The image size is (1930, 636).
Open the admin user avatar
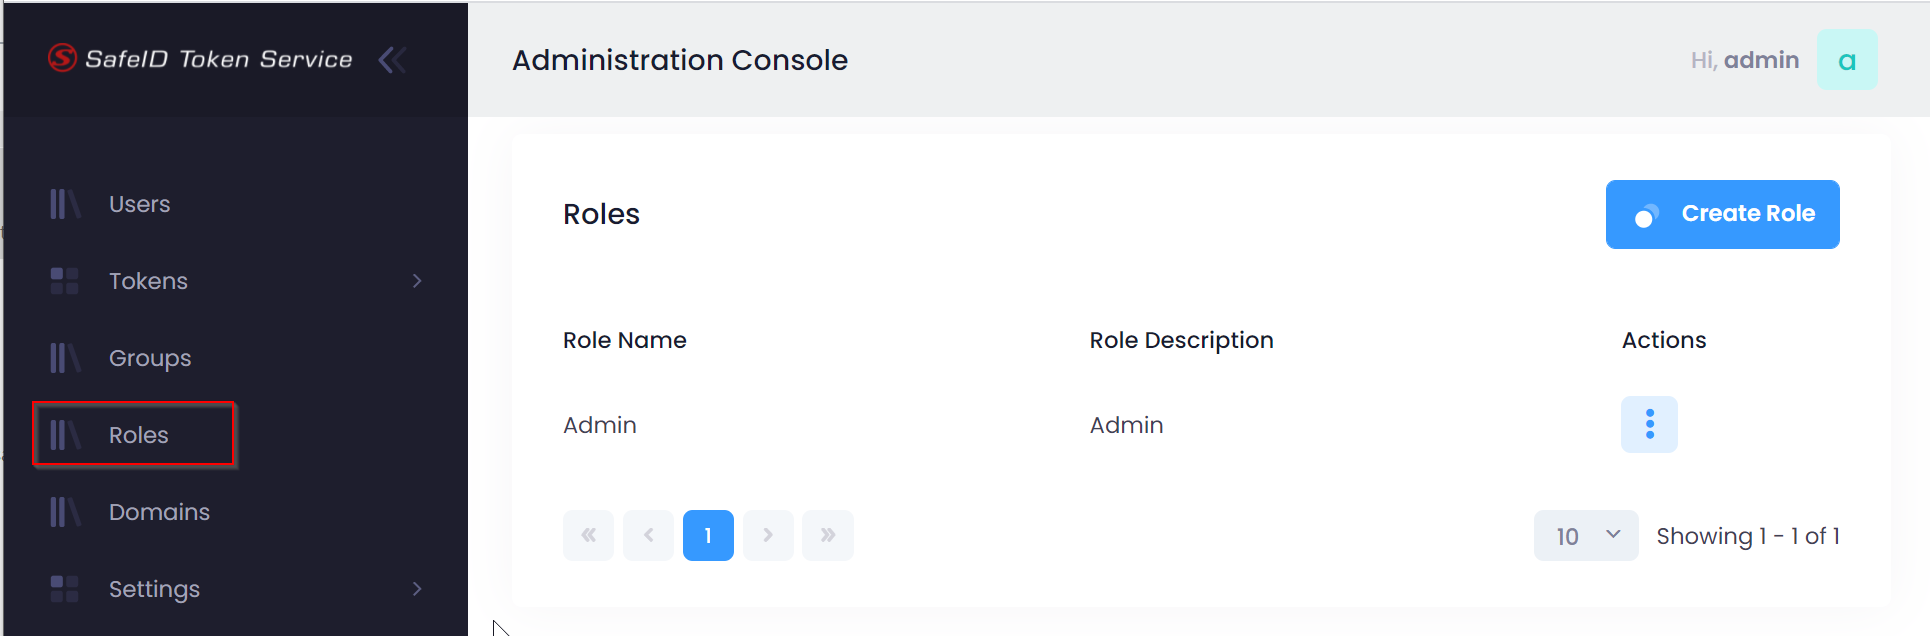coord(1846,61)
